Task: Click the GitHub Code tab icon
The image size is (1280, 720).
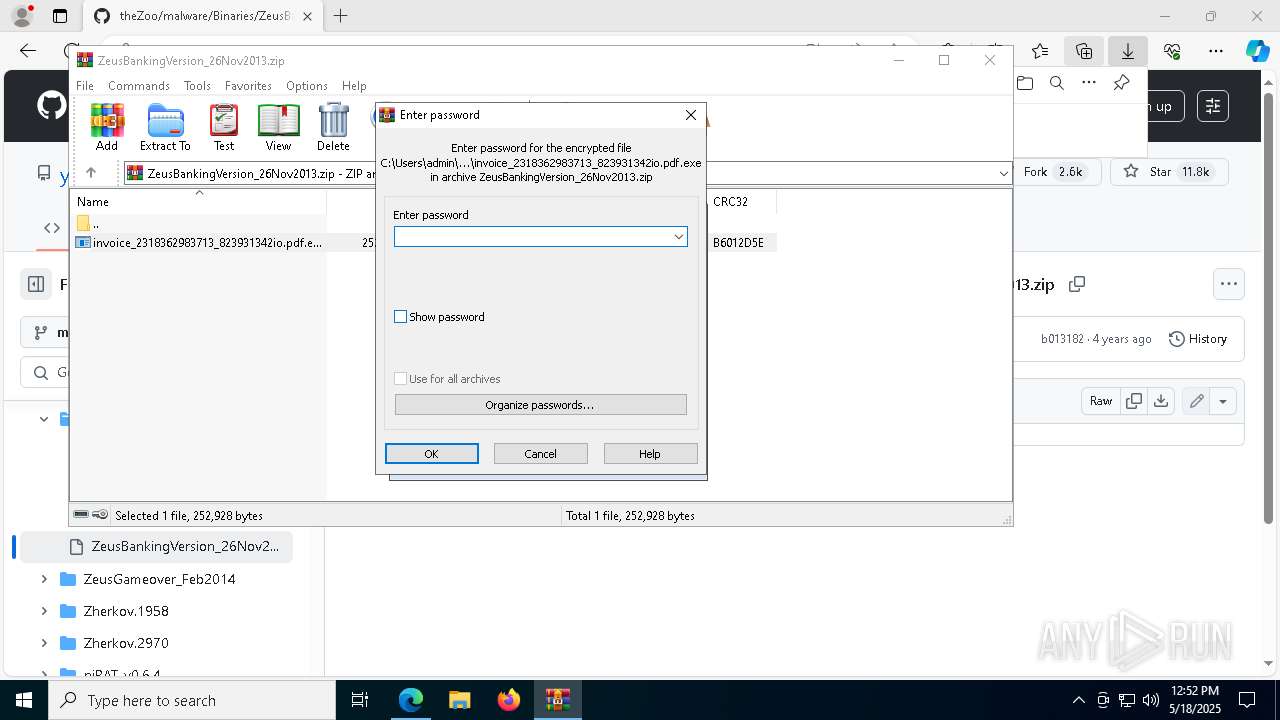Action: [x=51, y=228]
